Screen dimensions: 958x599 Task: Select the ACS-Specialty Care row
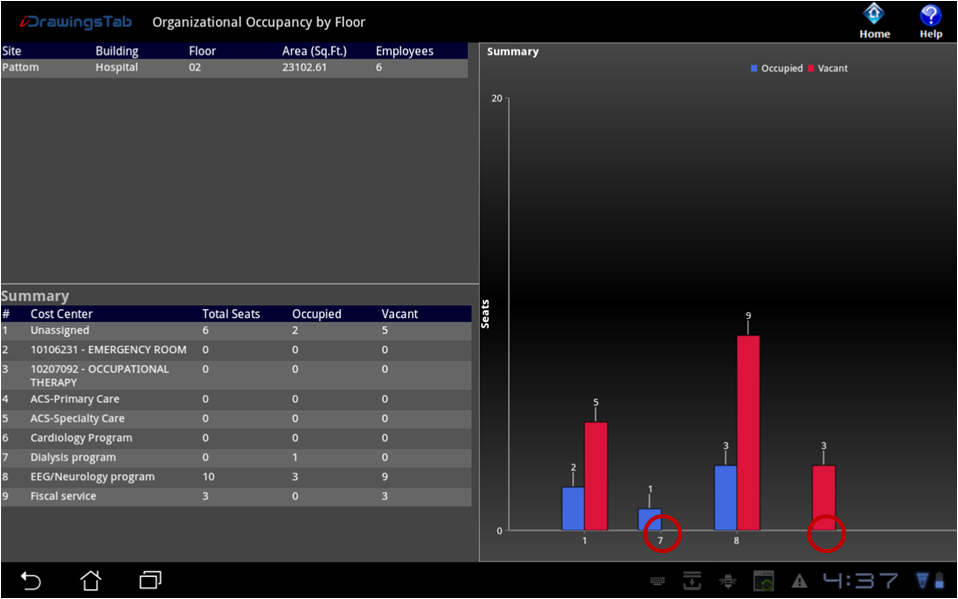click(236, 419)
